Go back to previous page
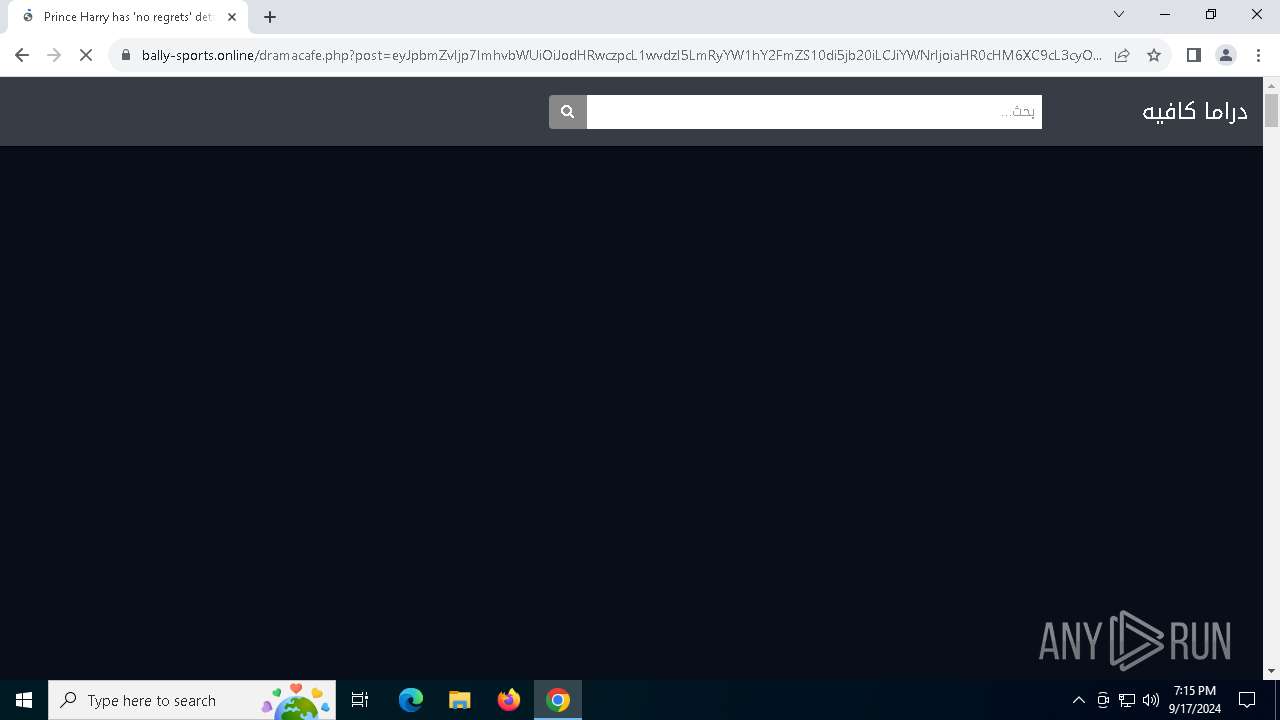This screenshot has width=1280, height=720. (22, 55)
